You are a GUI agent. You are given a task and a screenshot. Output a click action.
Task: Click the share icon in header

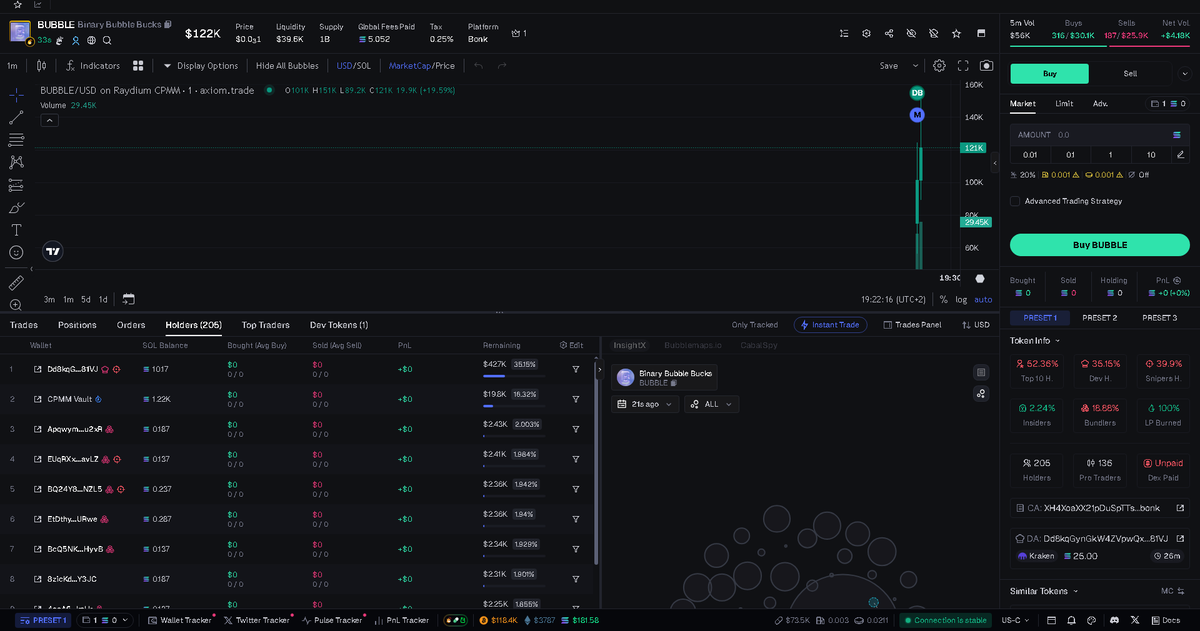[889, 33]
